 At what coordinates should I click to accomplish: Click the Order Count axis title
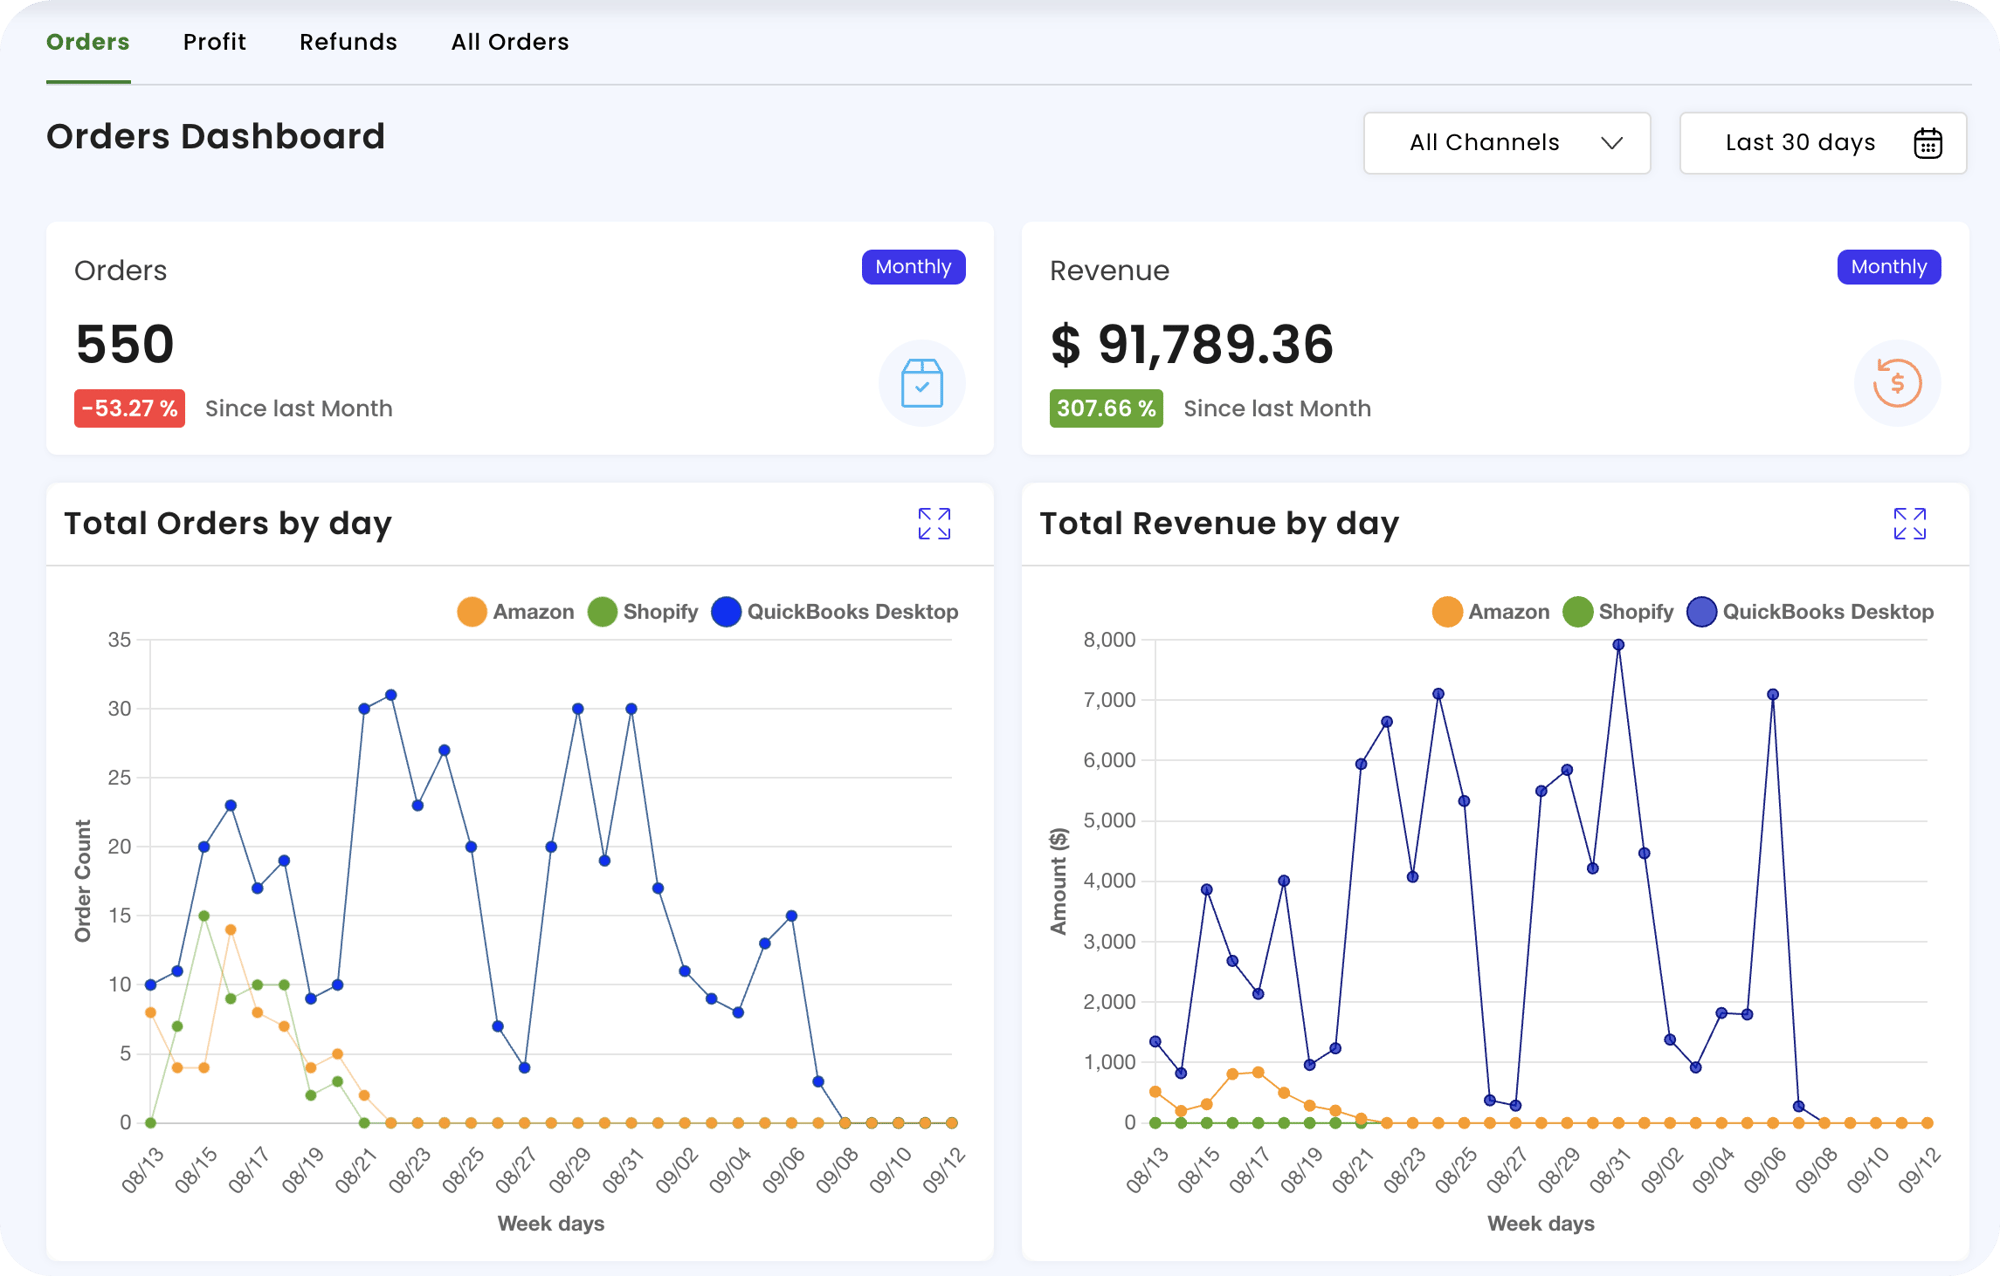[83, 881]
